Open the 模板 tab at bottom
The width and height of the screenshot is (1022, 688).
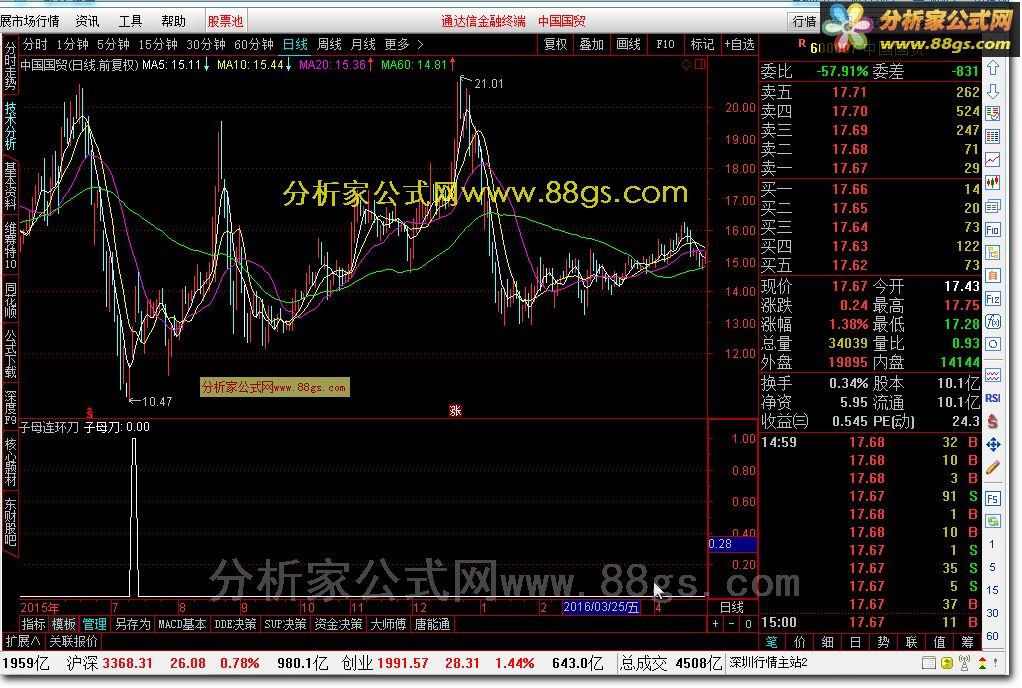coord(63,624)
